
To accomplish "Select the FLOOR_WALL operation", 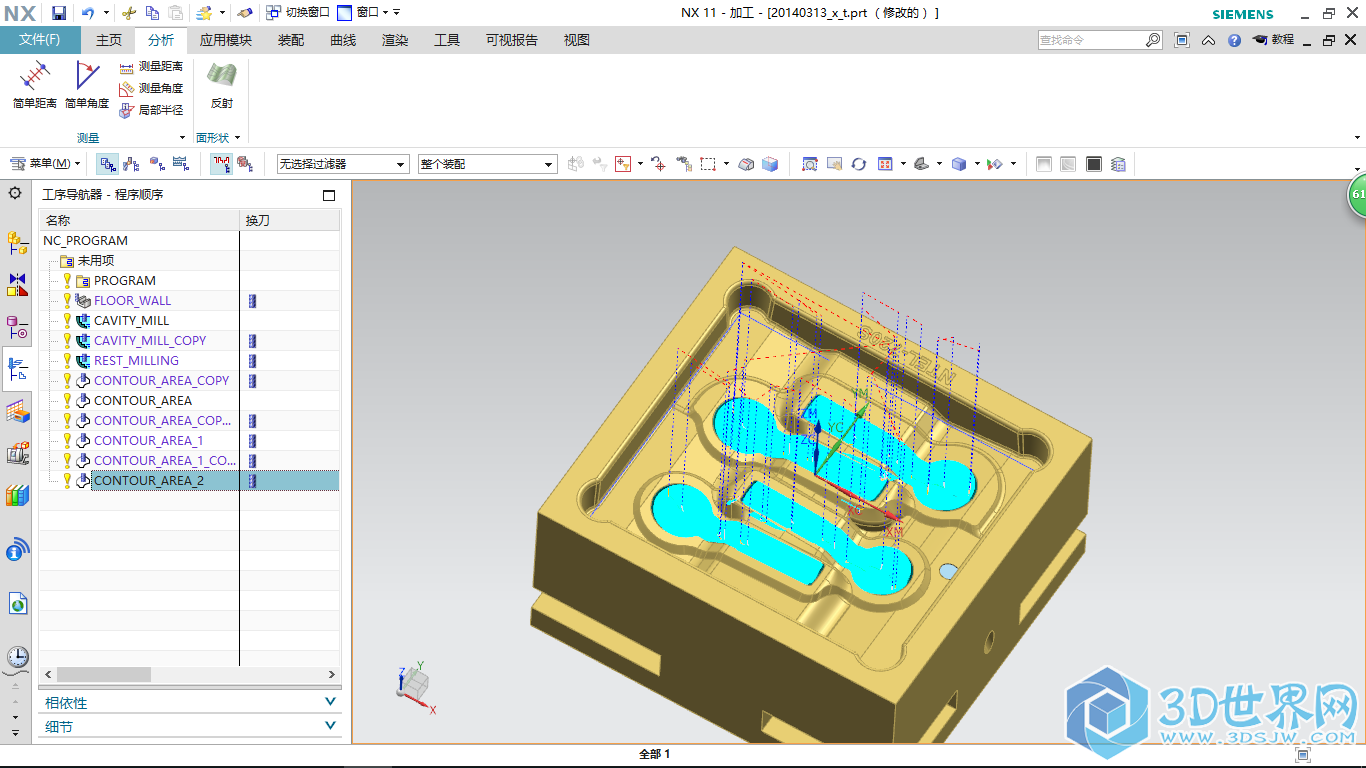I will tap(132, 300).
